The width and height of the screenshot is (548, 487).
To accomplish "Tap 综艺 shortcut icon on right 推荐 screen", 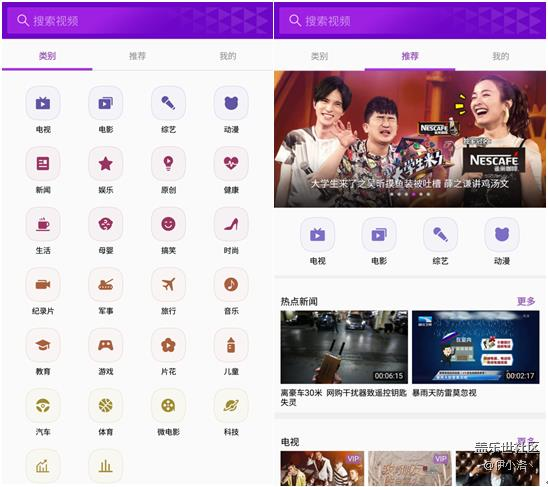I will pos(440,235).
